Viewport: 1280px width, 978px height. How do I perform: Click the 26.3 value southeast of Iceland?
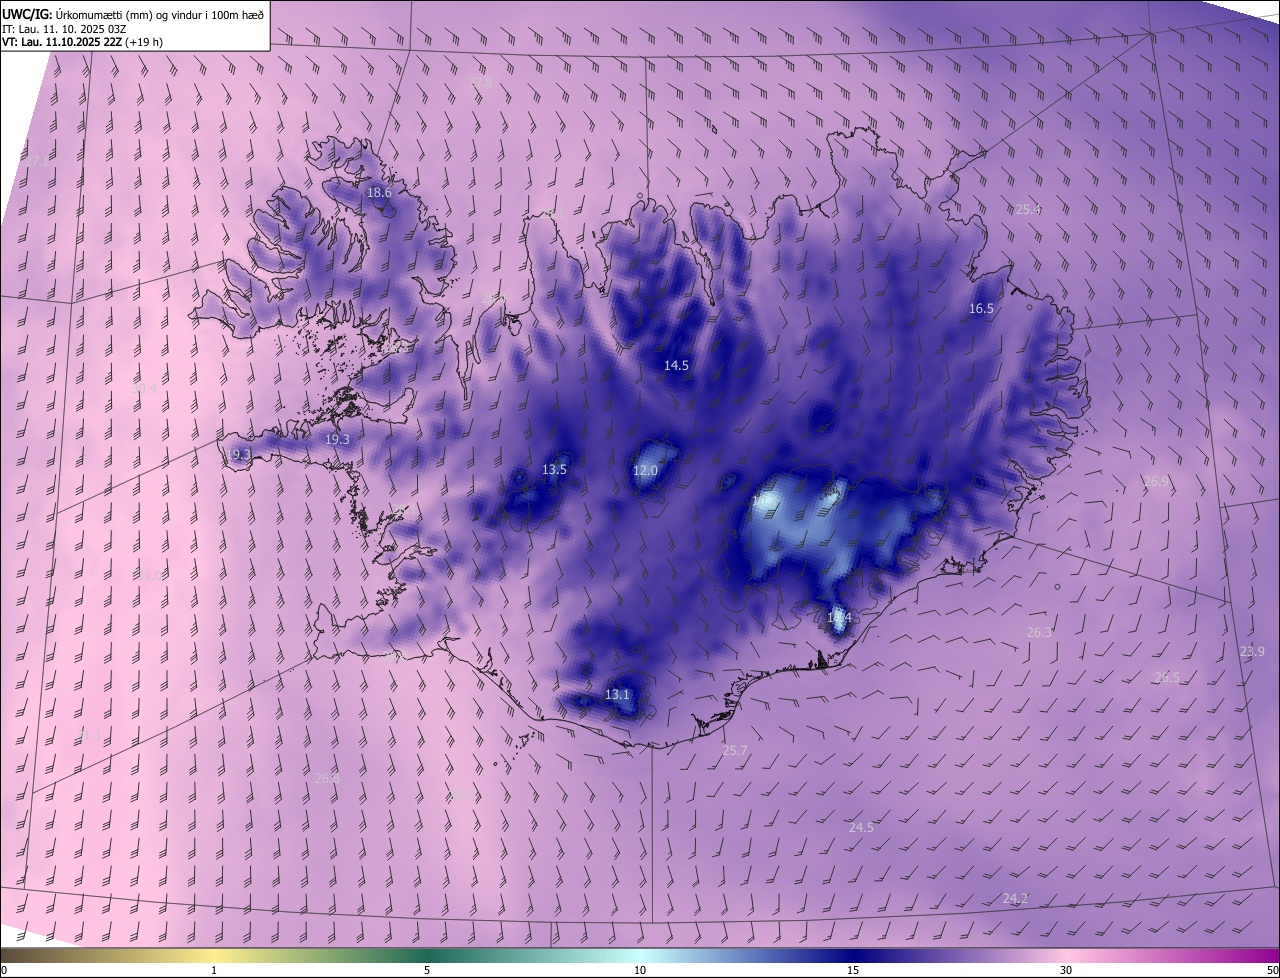1039,633
